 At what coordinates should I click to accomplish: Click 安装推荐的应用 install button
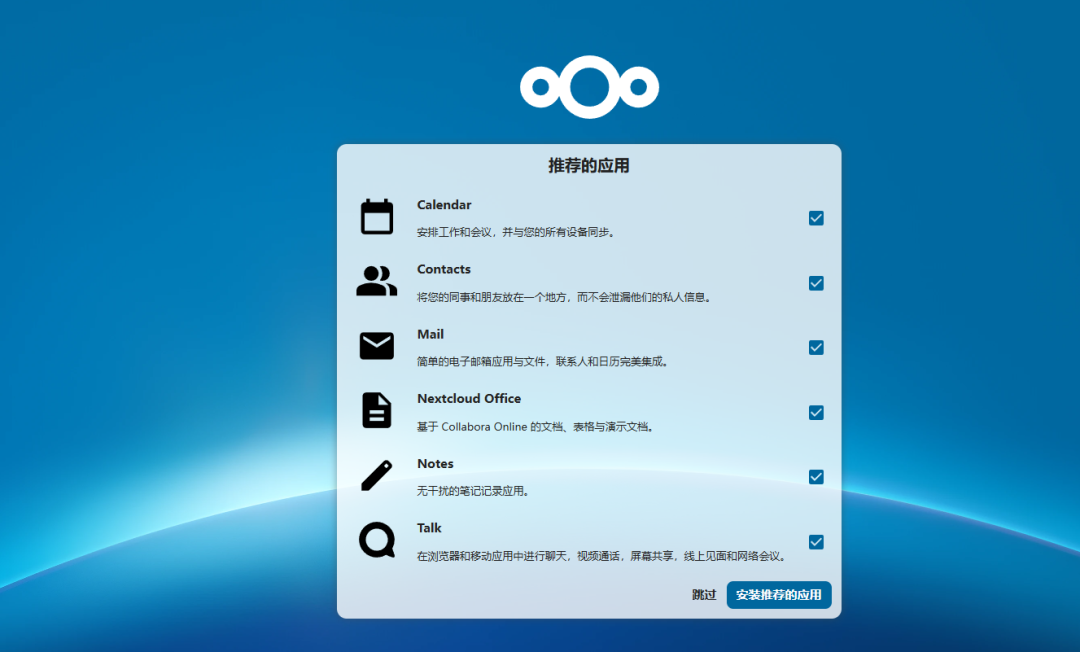pos(779,595)
